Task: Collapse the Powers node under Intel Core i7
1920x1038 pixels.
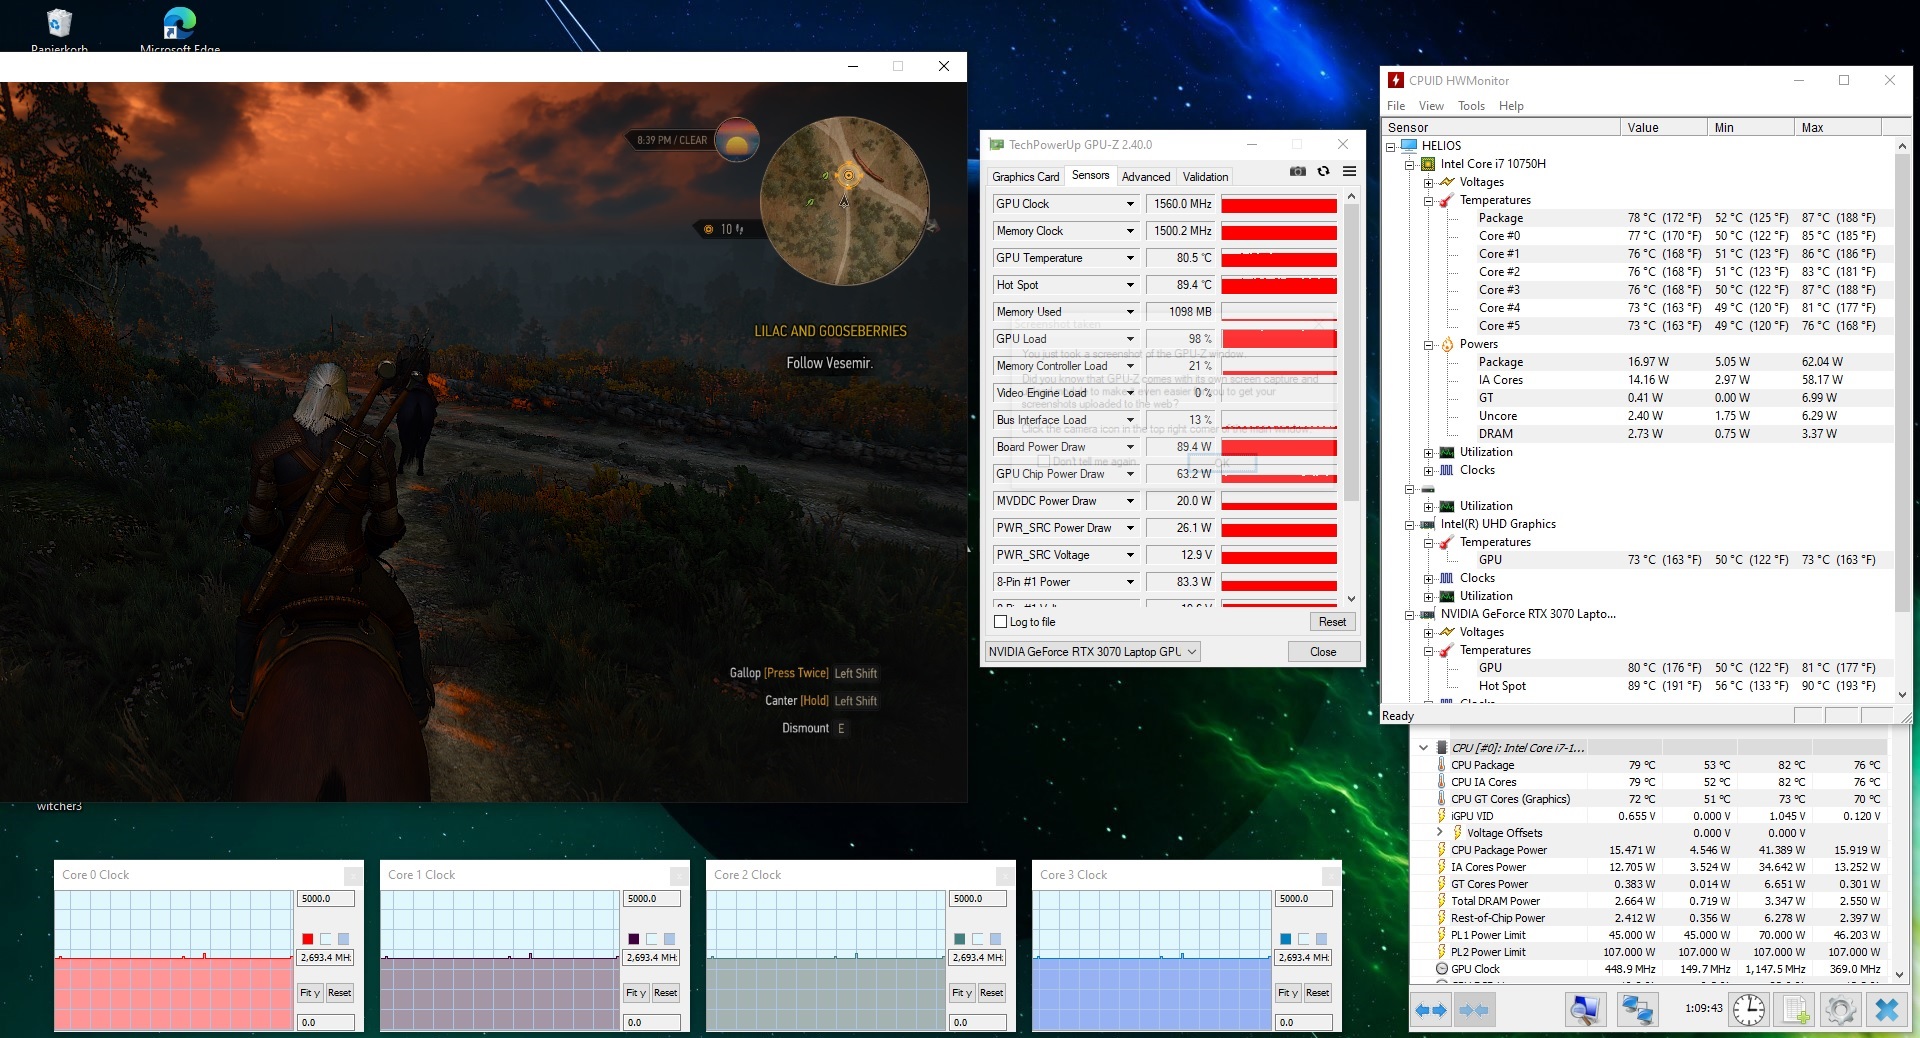Action: coord(1428,345)
